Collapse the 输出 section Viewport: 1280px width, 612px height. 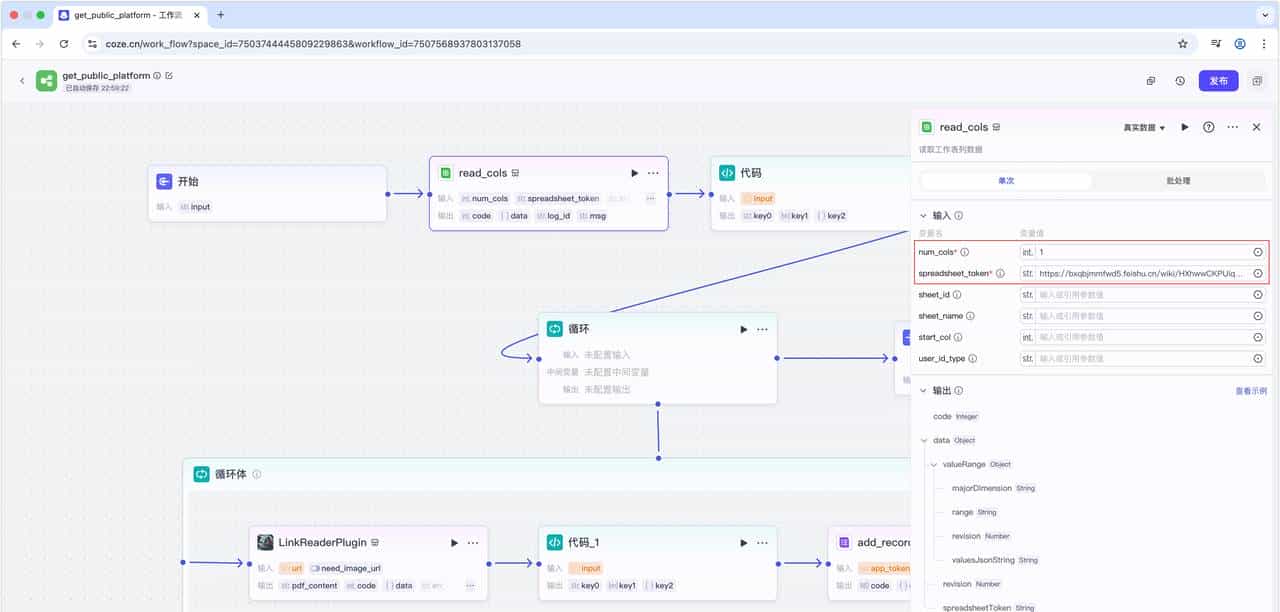922,391
